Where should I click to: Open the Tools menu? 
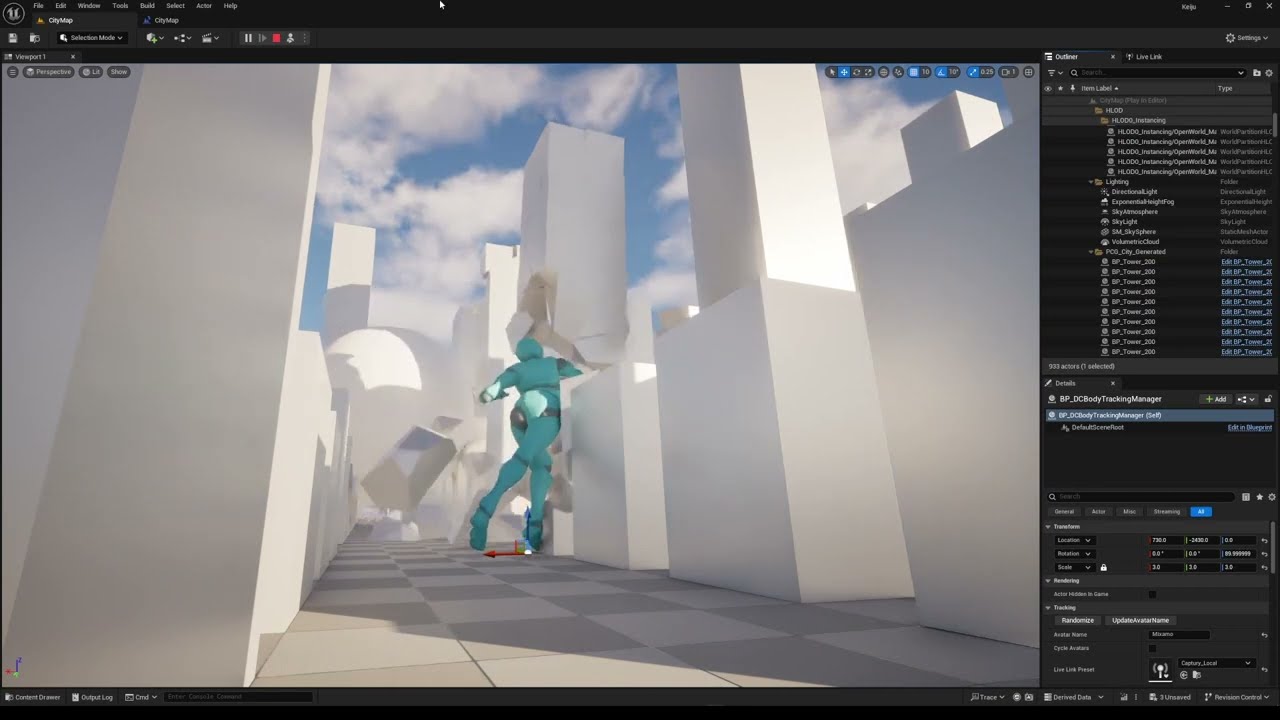point(120,6)
